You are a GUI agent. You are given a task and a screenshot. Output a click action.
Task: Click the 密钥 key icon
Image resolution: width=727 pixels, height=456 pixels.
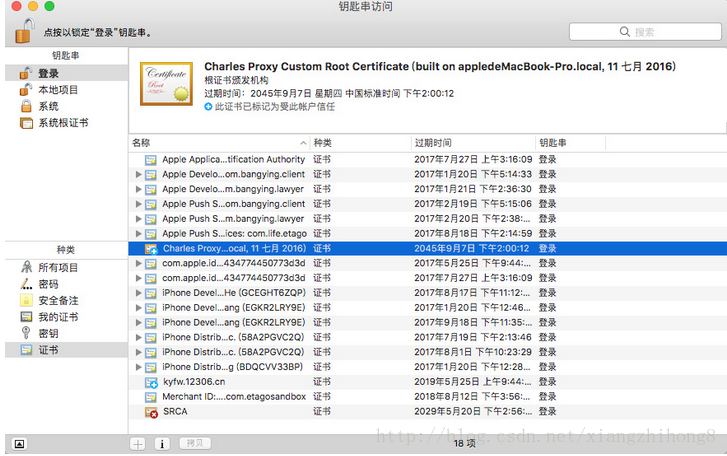click(26, 333)
